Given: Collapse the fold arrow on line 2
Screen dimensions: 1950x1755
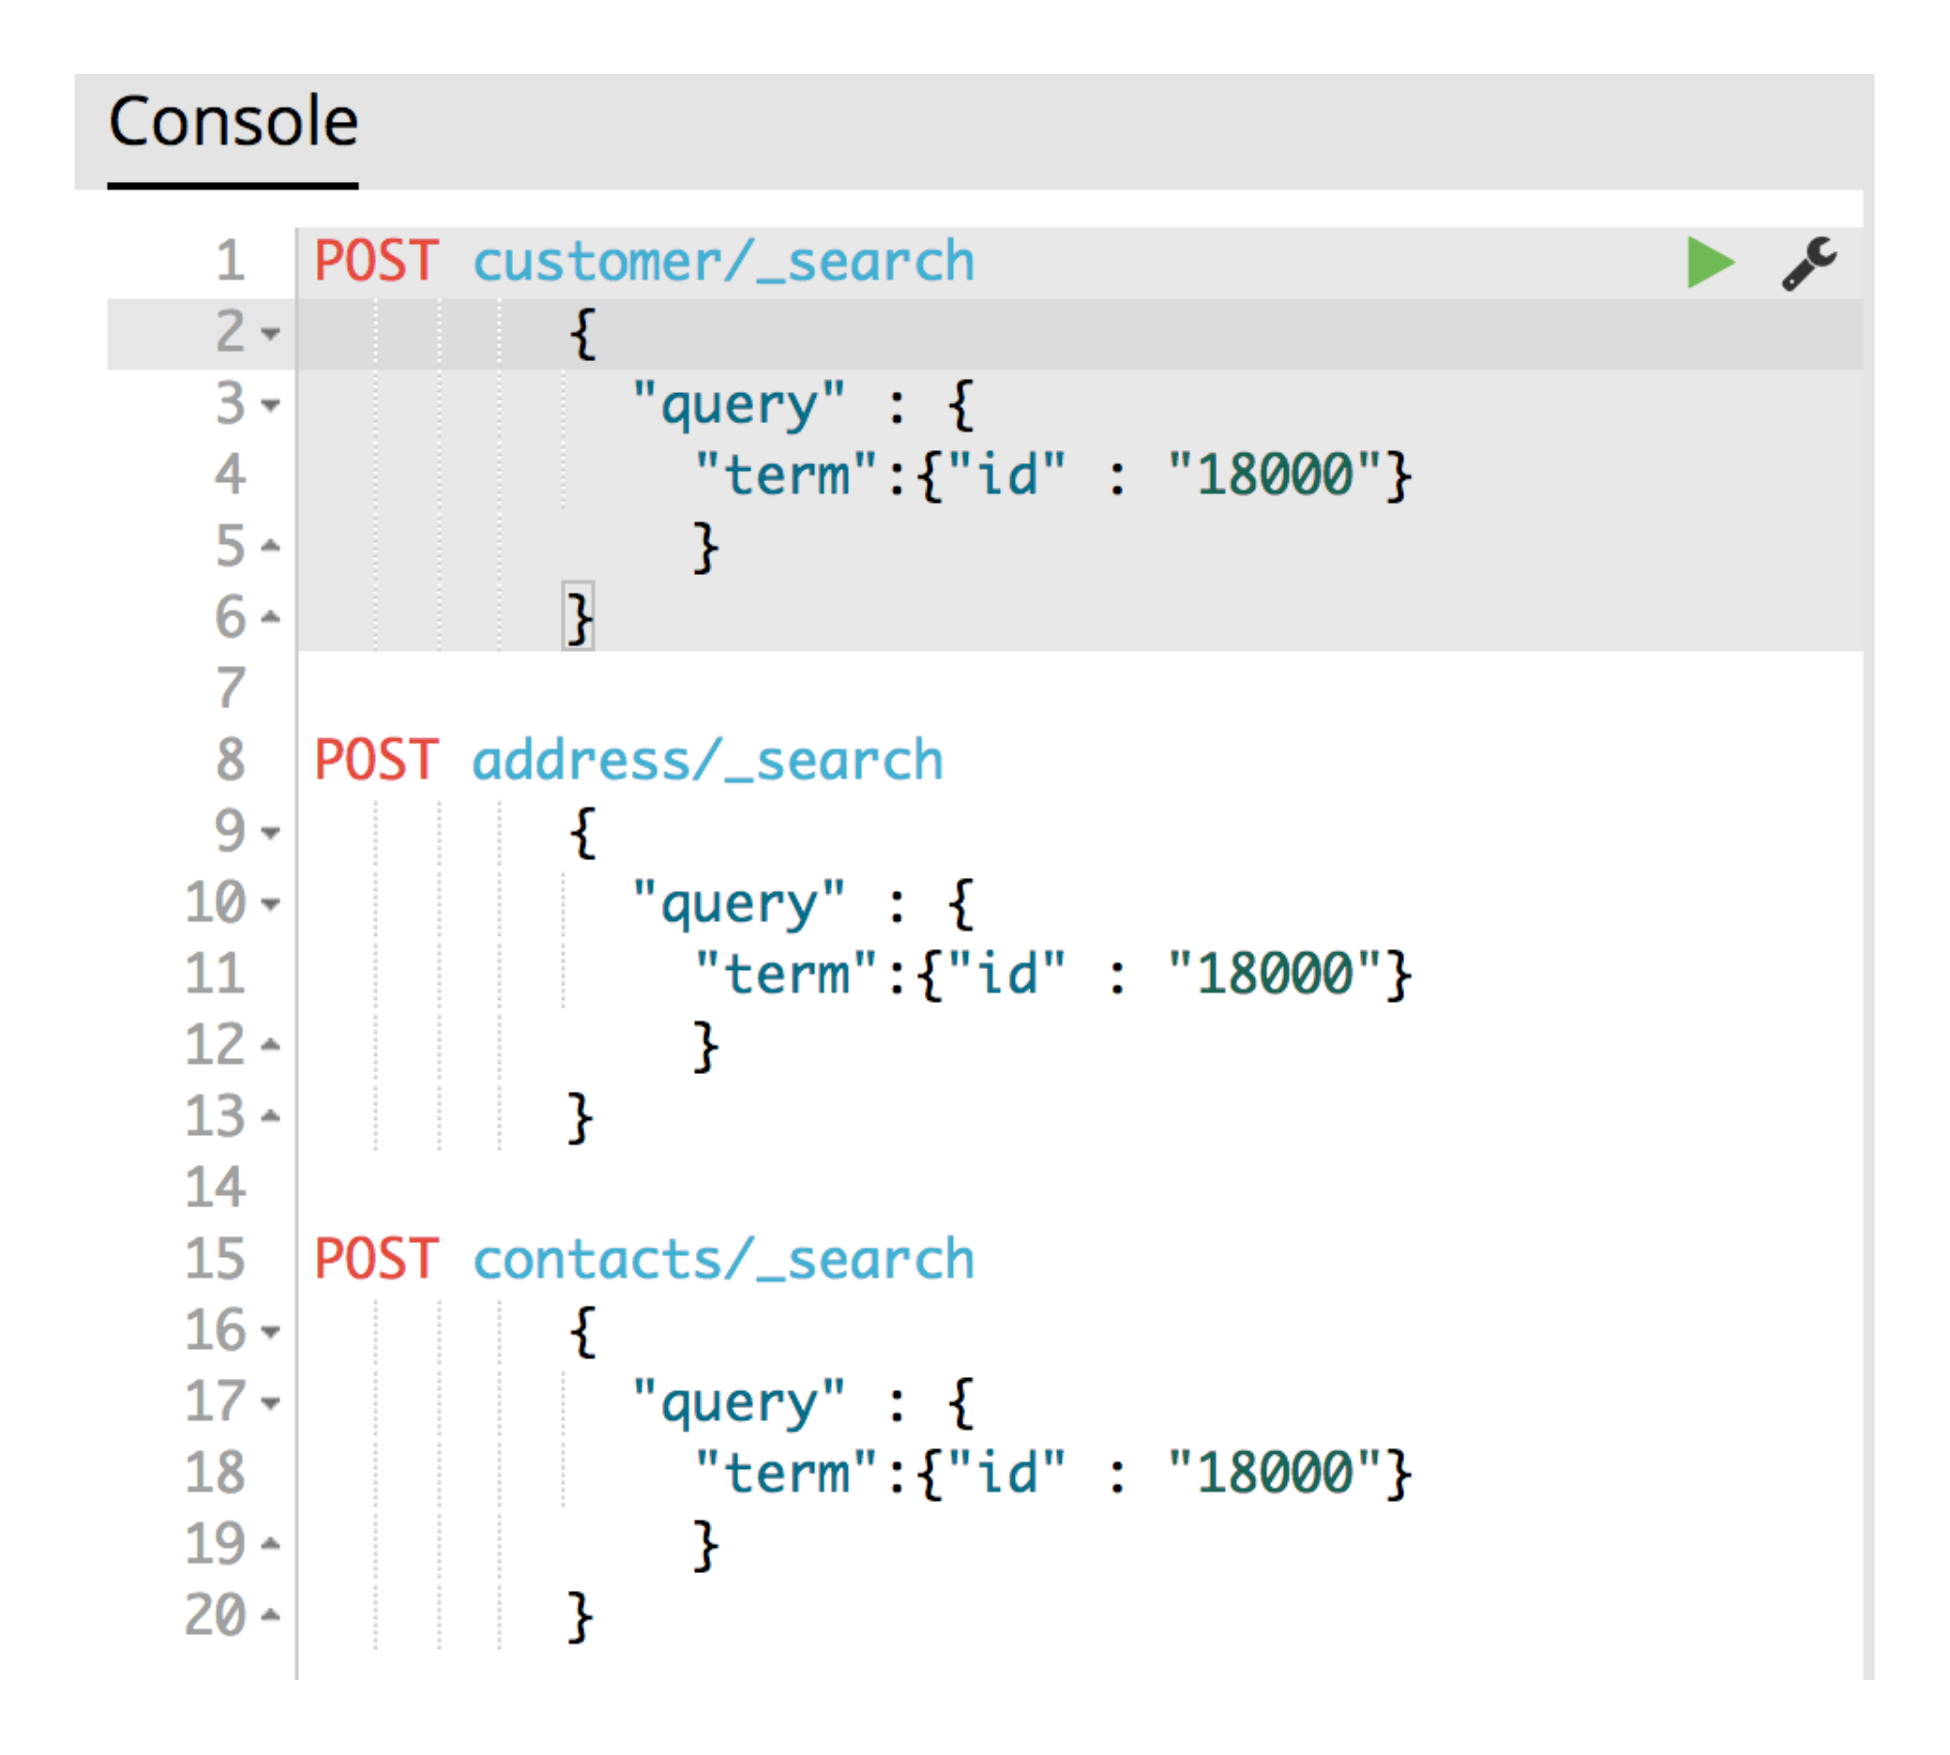Looking at the screenshot, I should (270, 333).
